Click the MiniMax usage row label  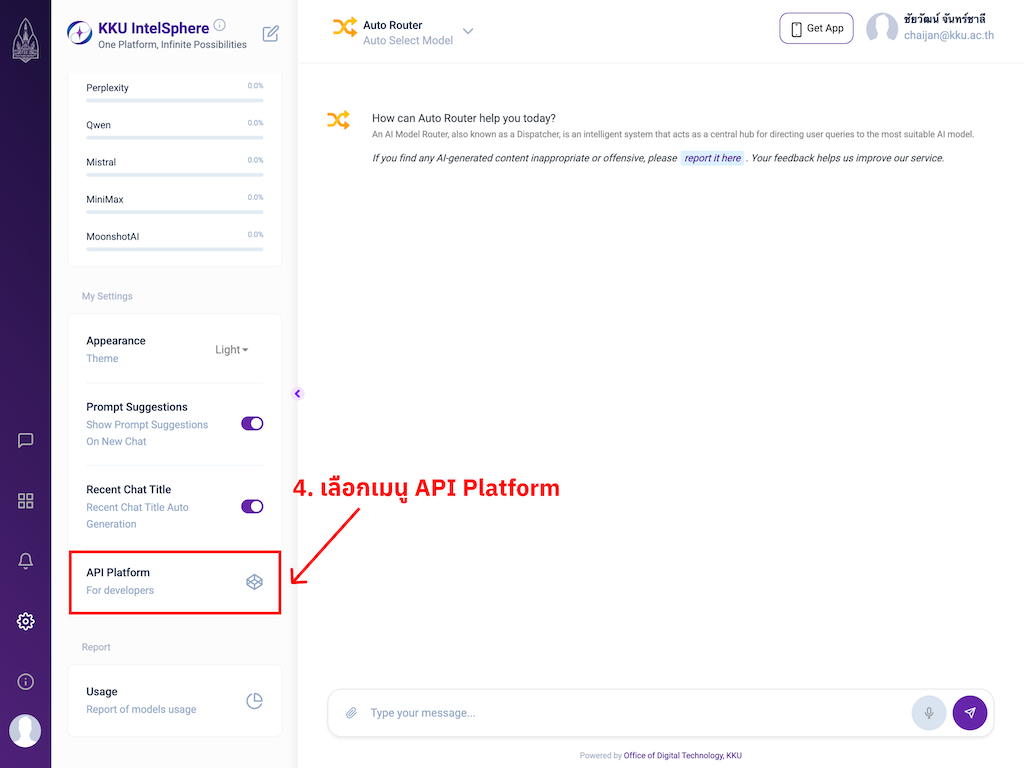click(x=104, y=199)
